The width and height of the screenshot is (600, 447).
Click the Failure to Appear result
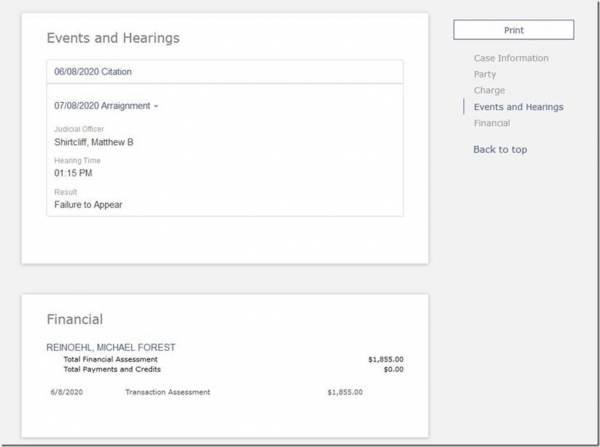click(88, 205)
